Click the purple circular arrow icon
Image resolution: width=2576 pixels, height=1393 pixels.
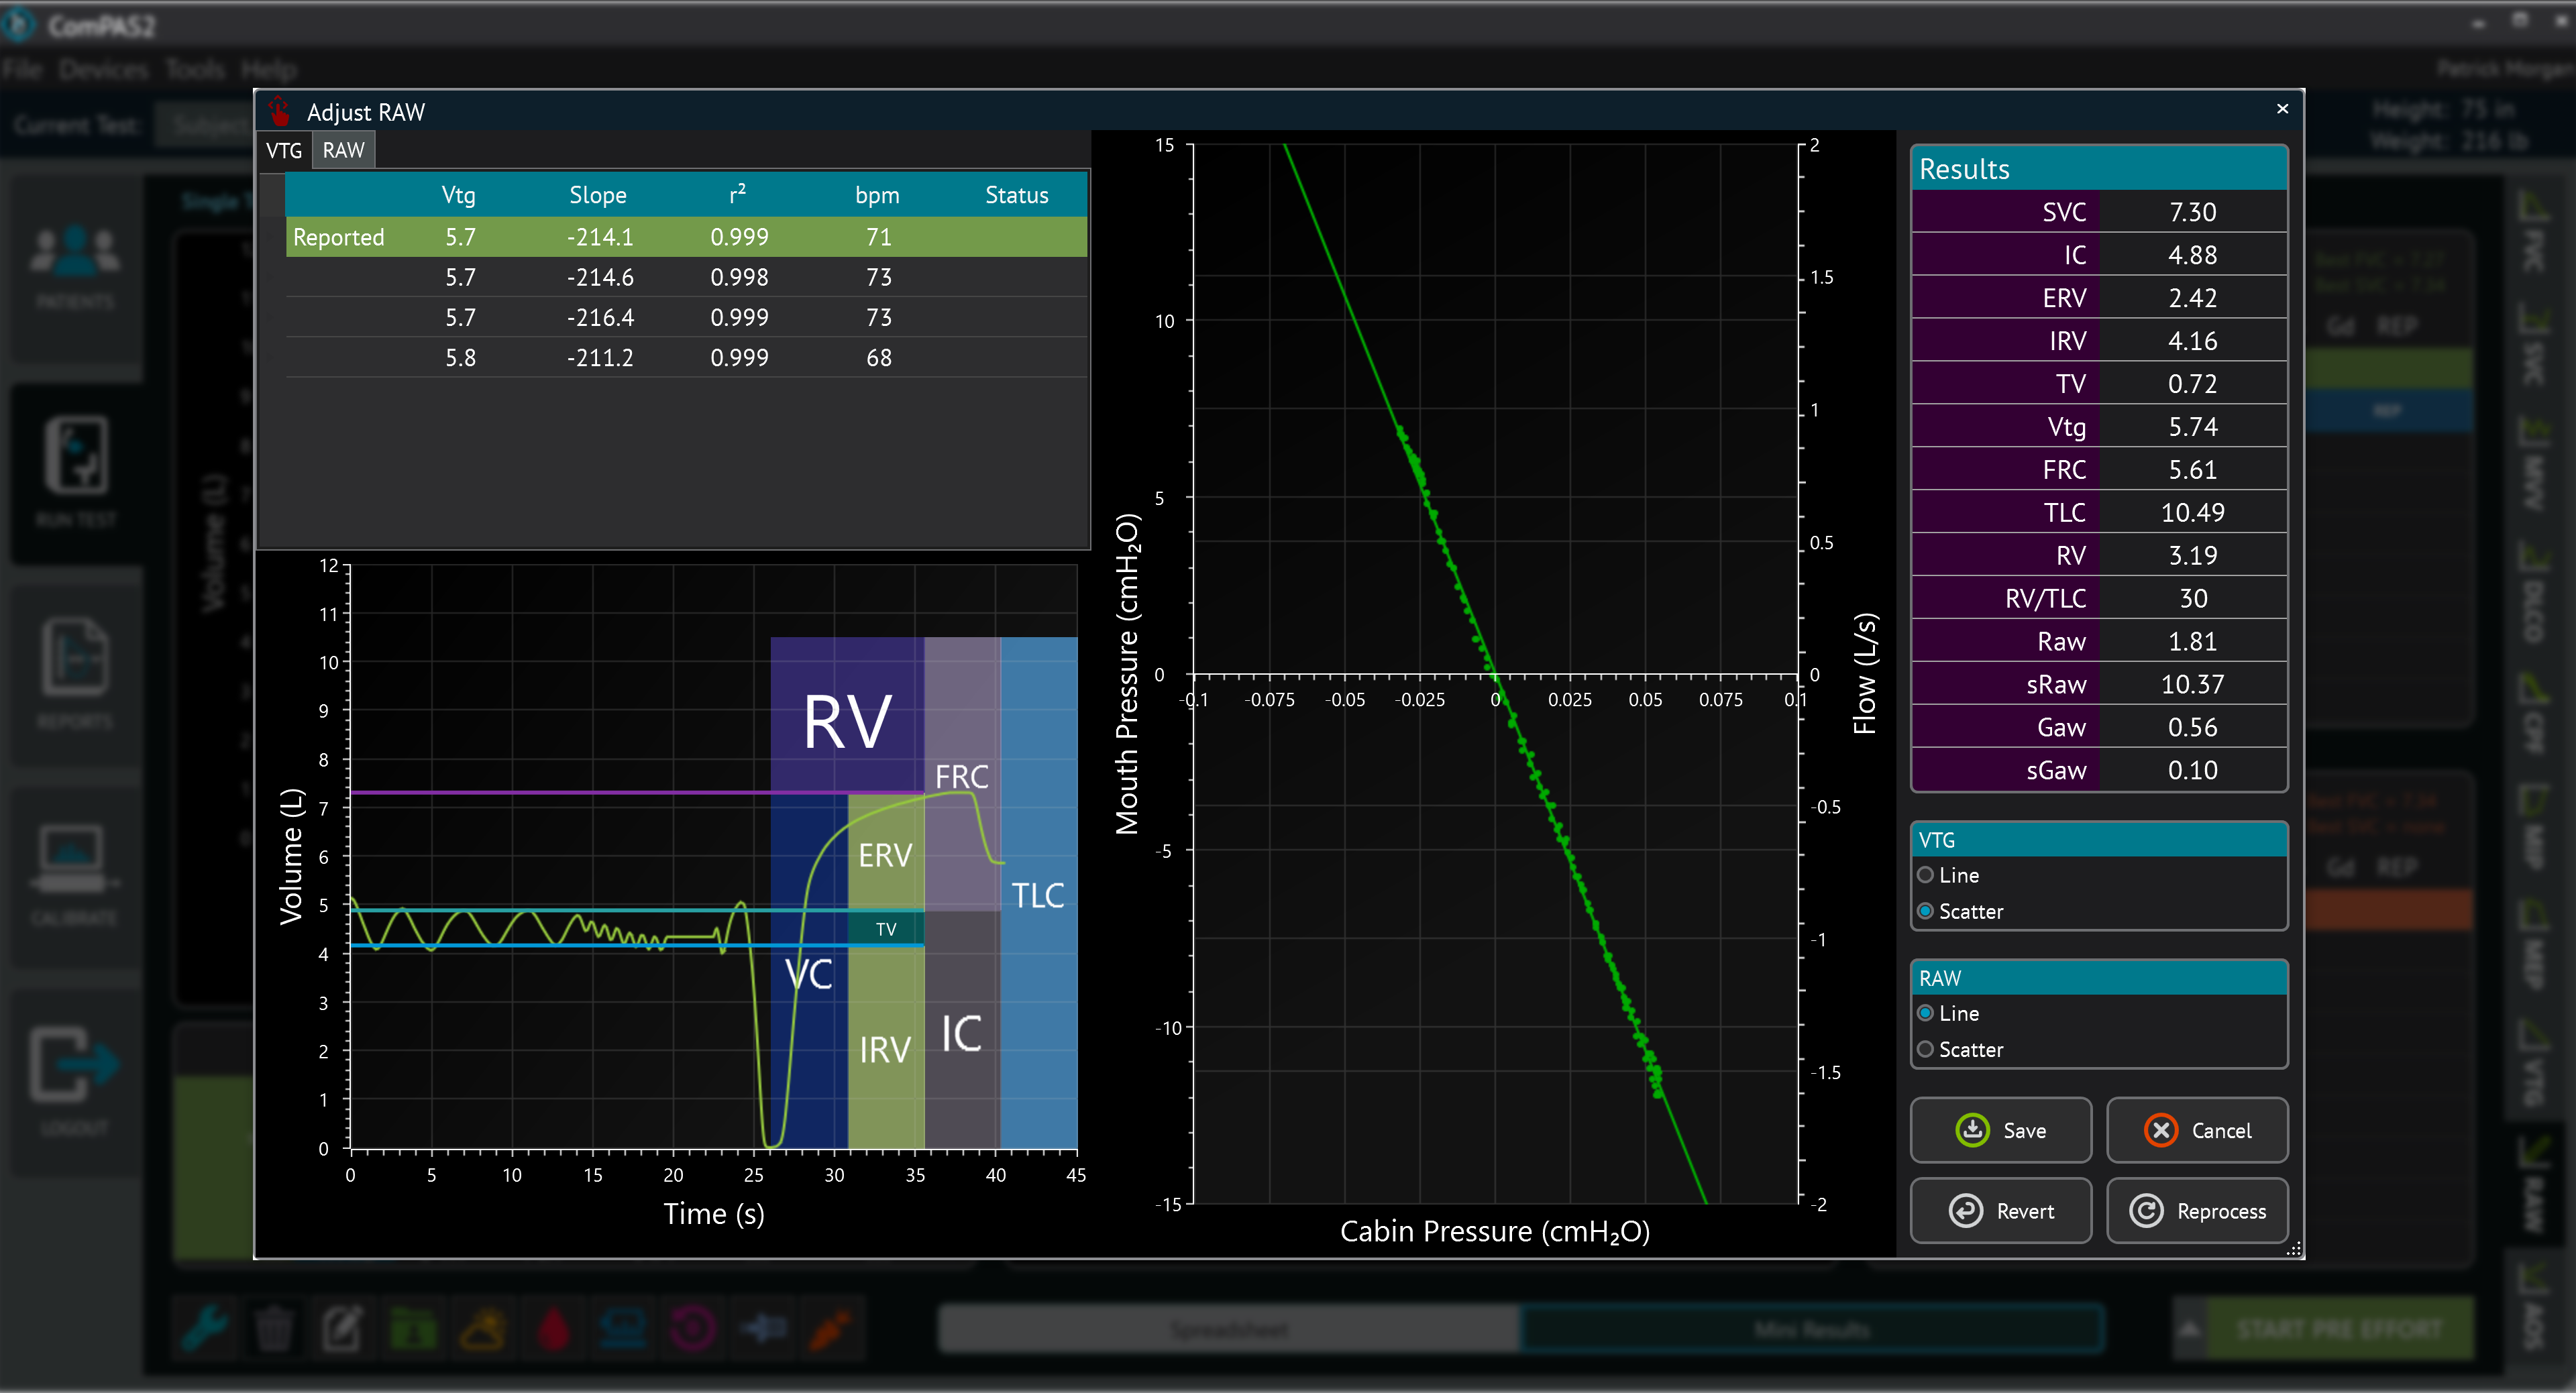click(x=693, y=1329)
